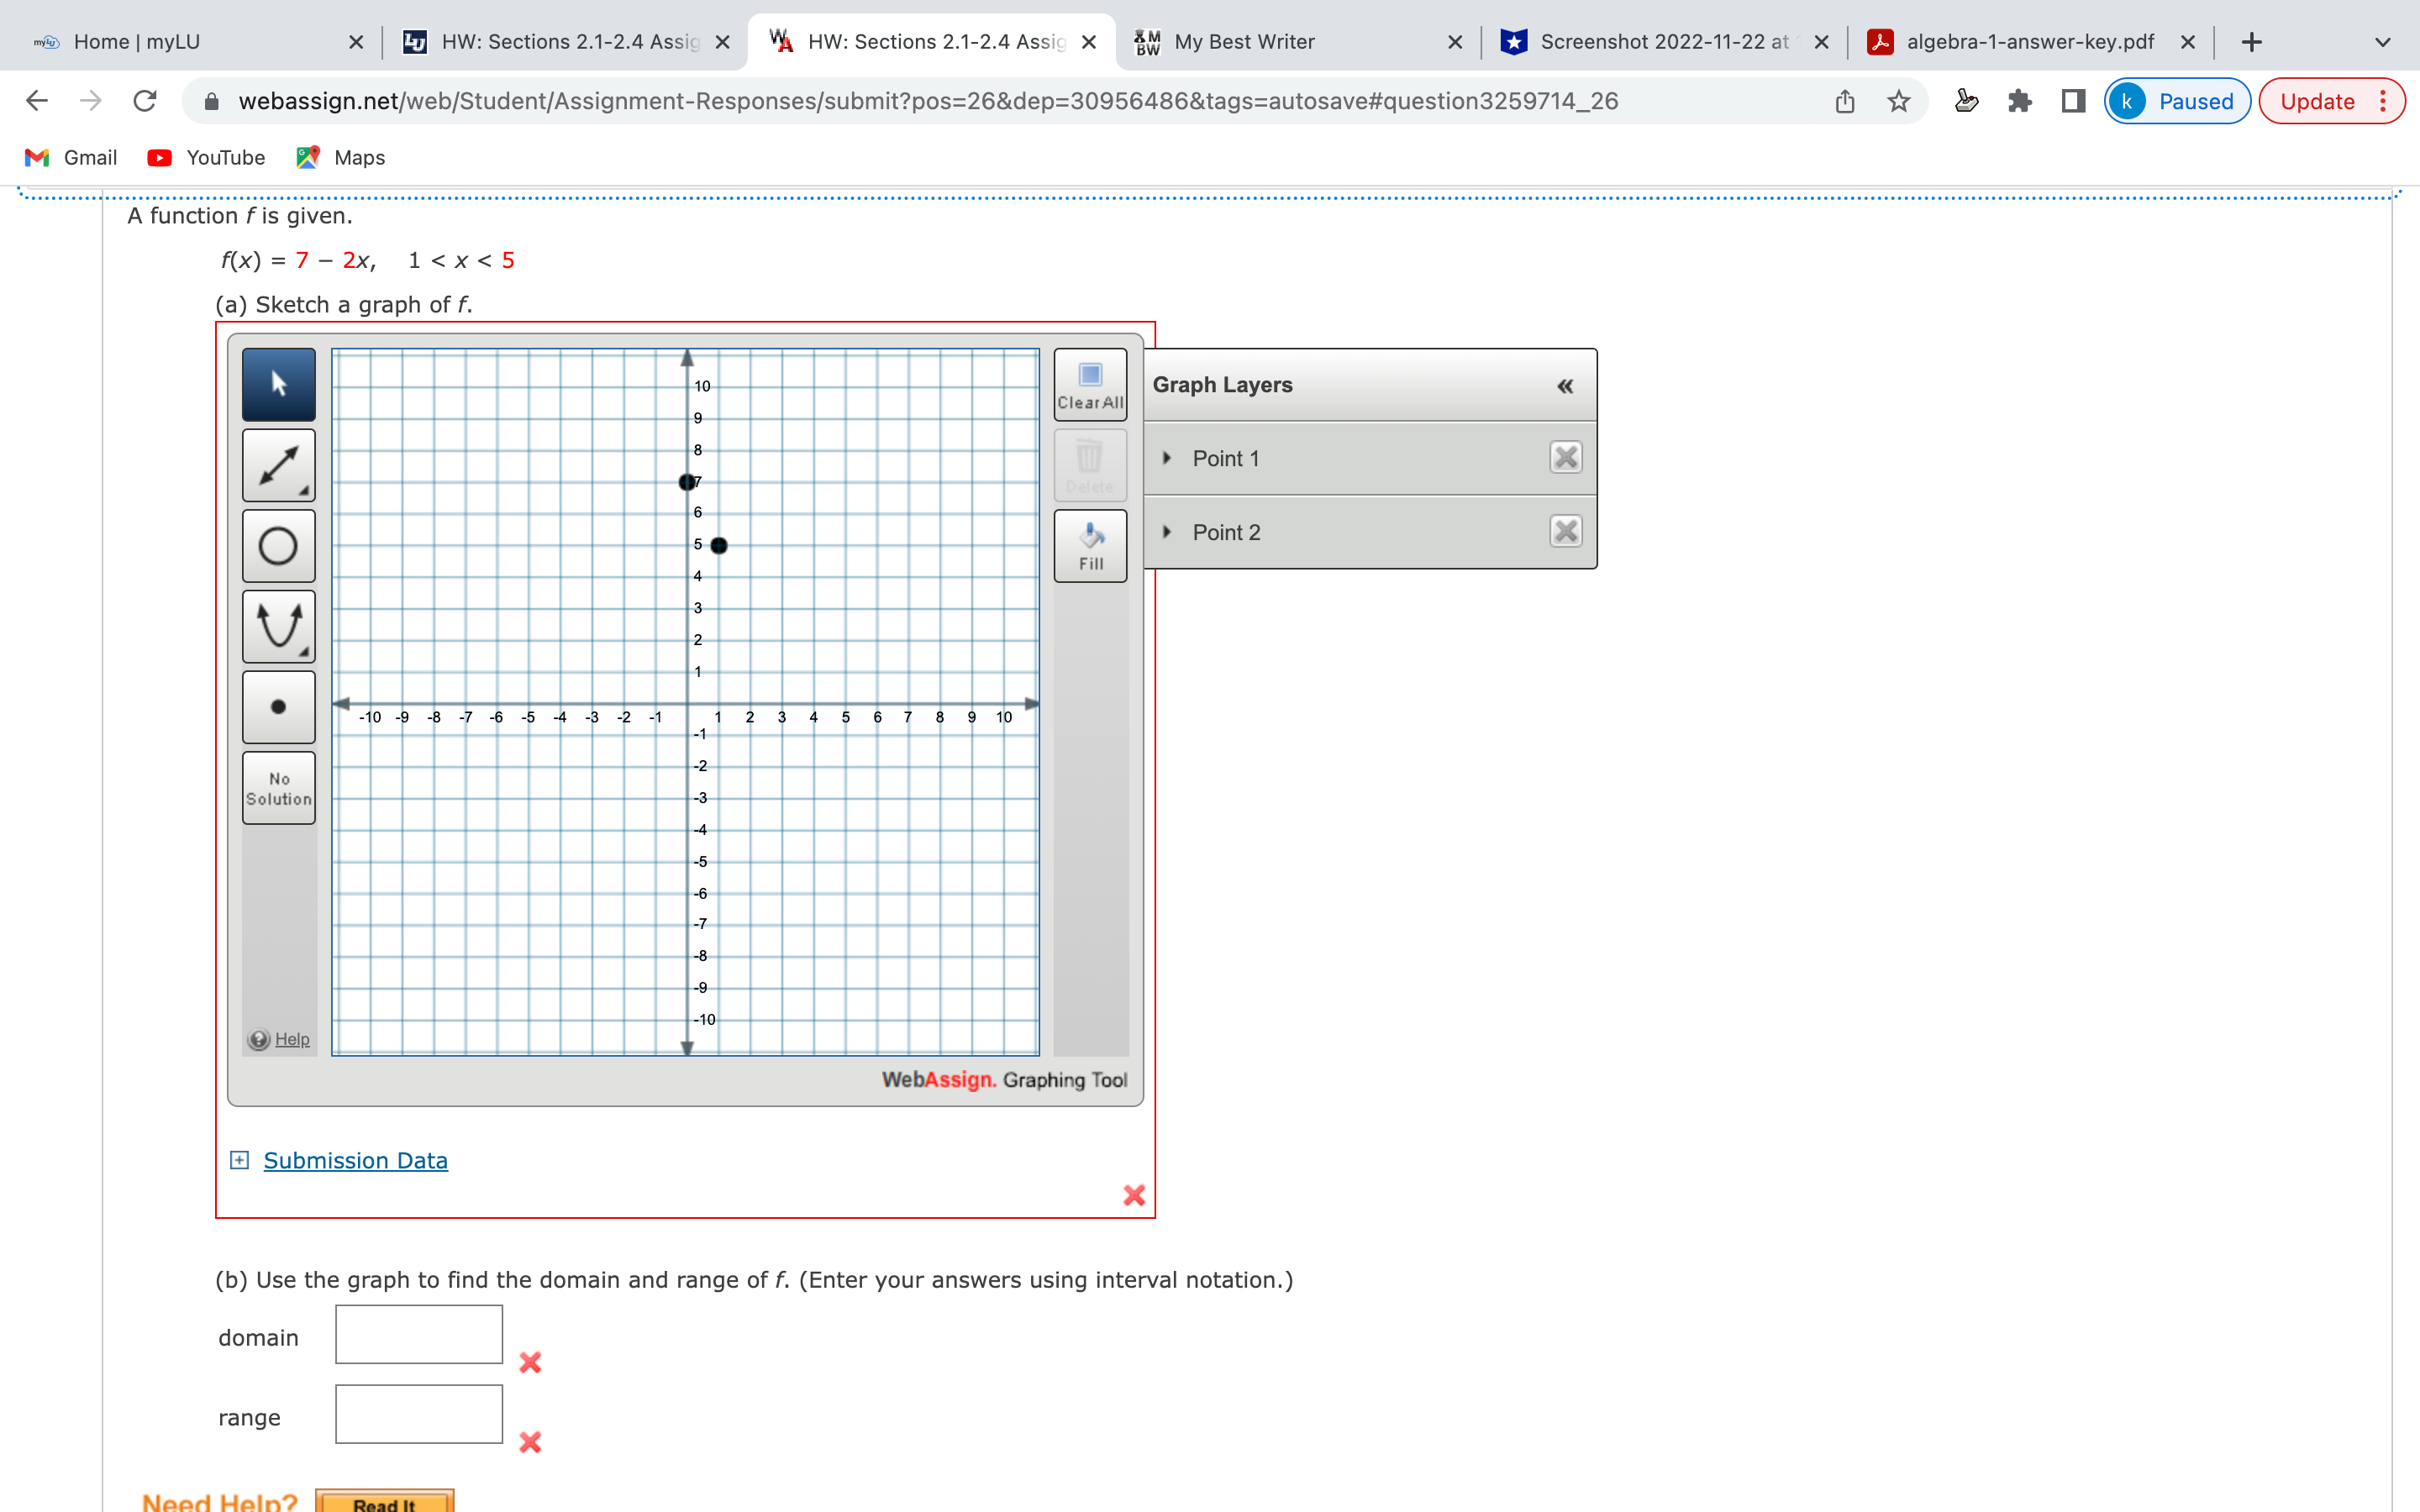Expand the Submission Data section
2420x1512 pixels.
[x=355, y=1160]
